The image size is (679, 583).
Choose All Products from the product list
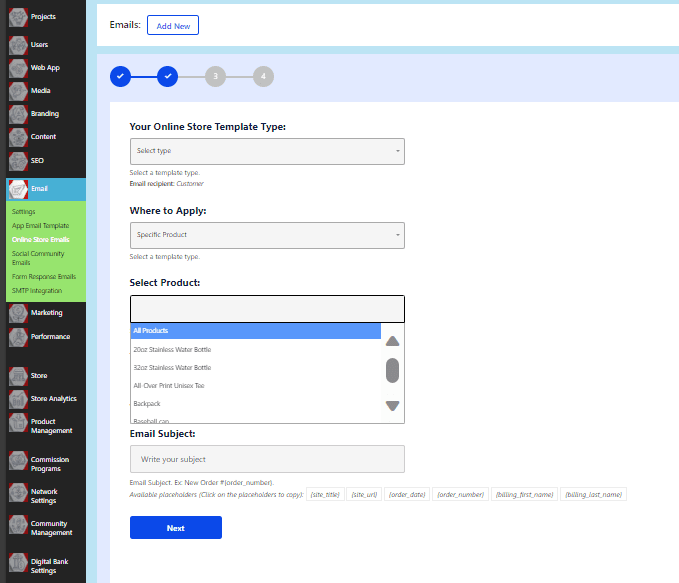pos(255,331)
